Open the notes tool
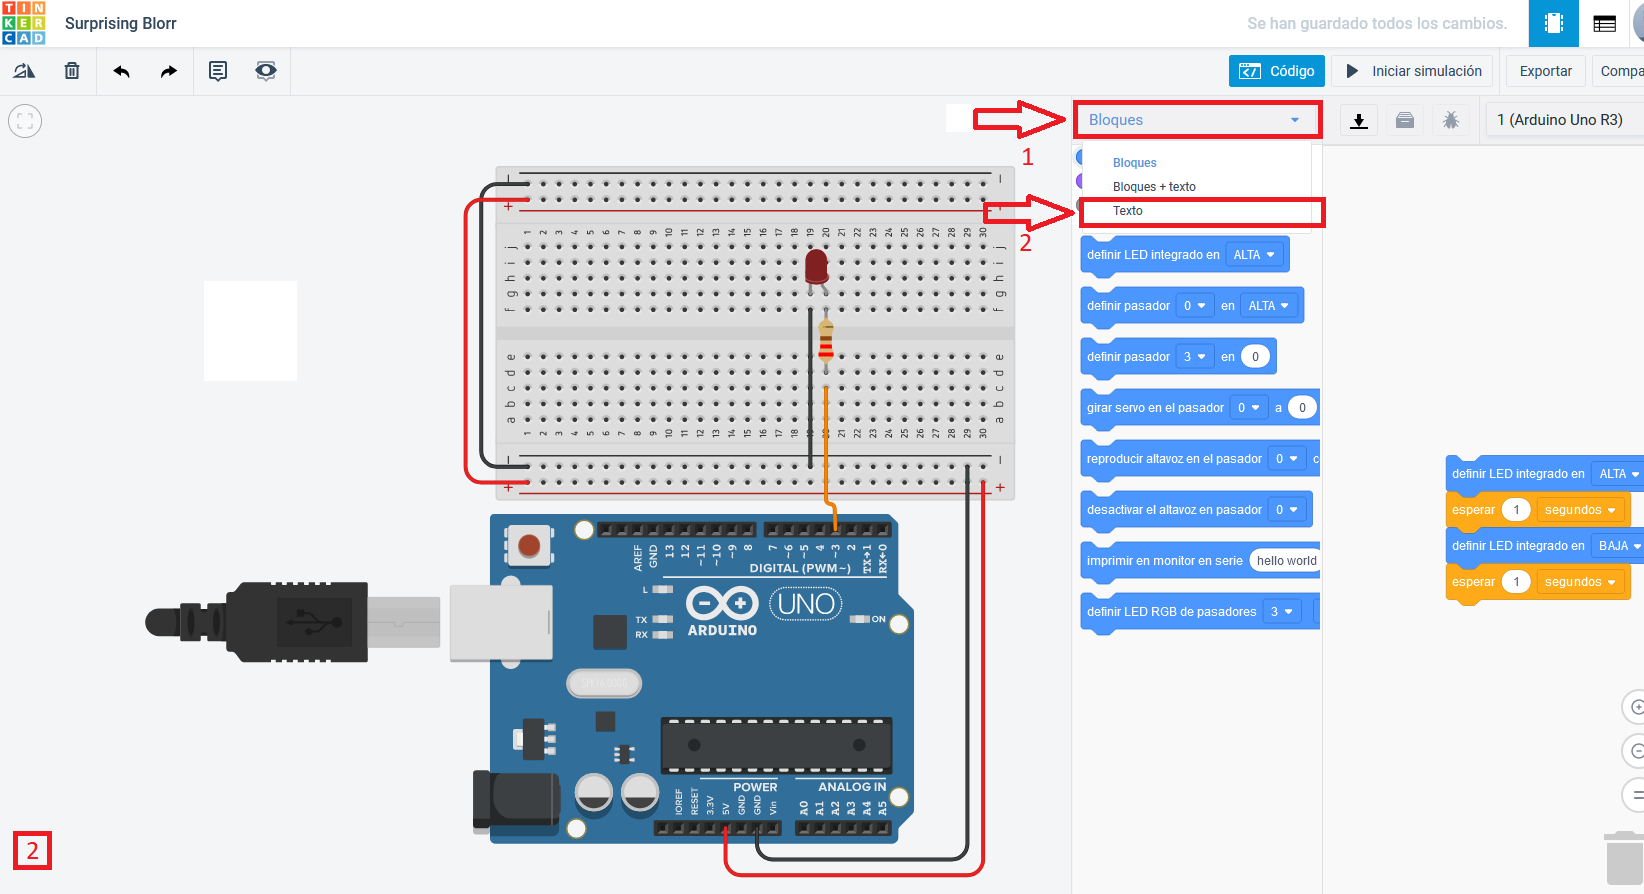The image size is (1644, 894). (x=218, y=71)
